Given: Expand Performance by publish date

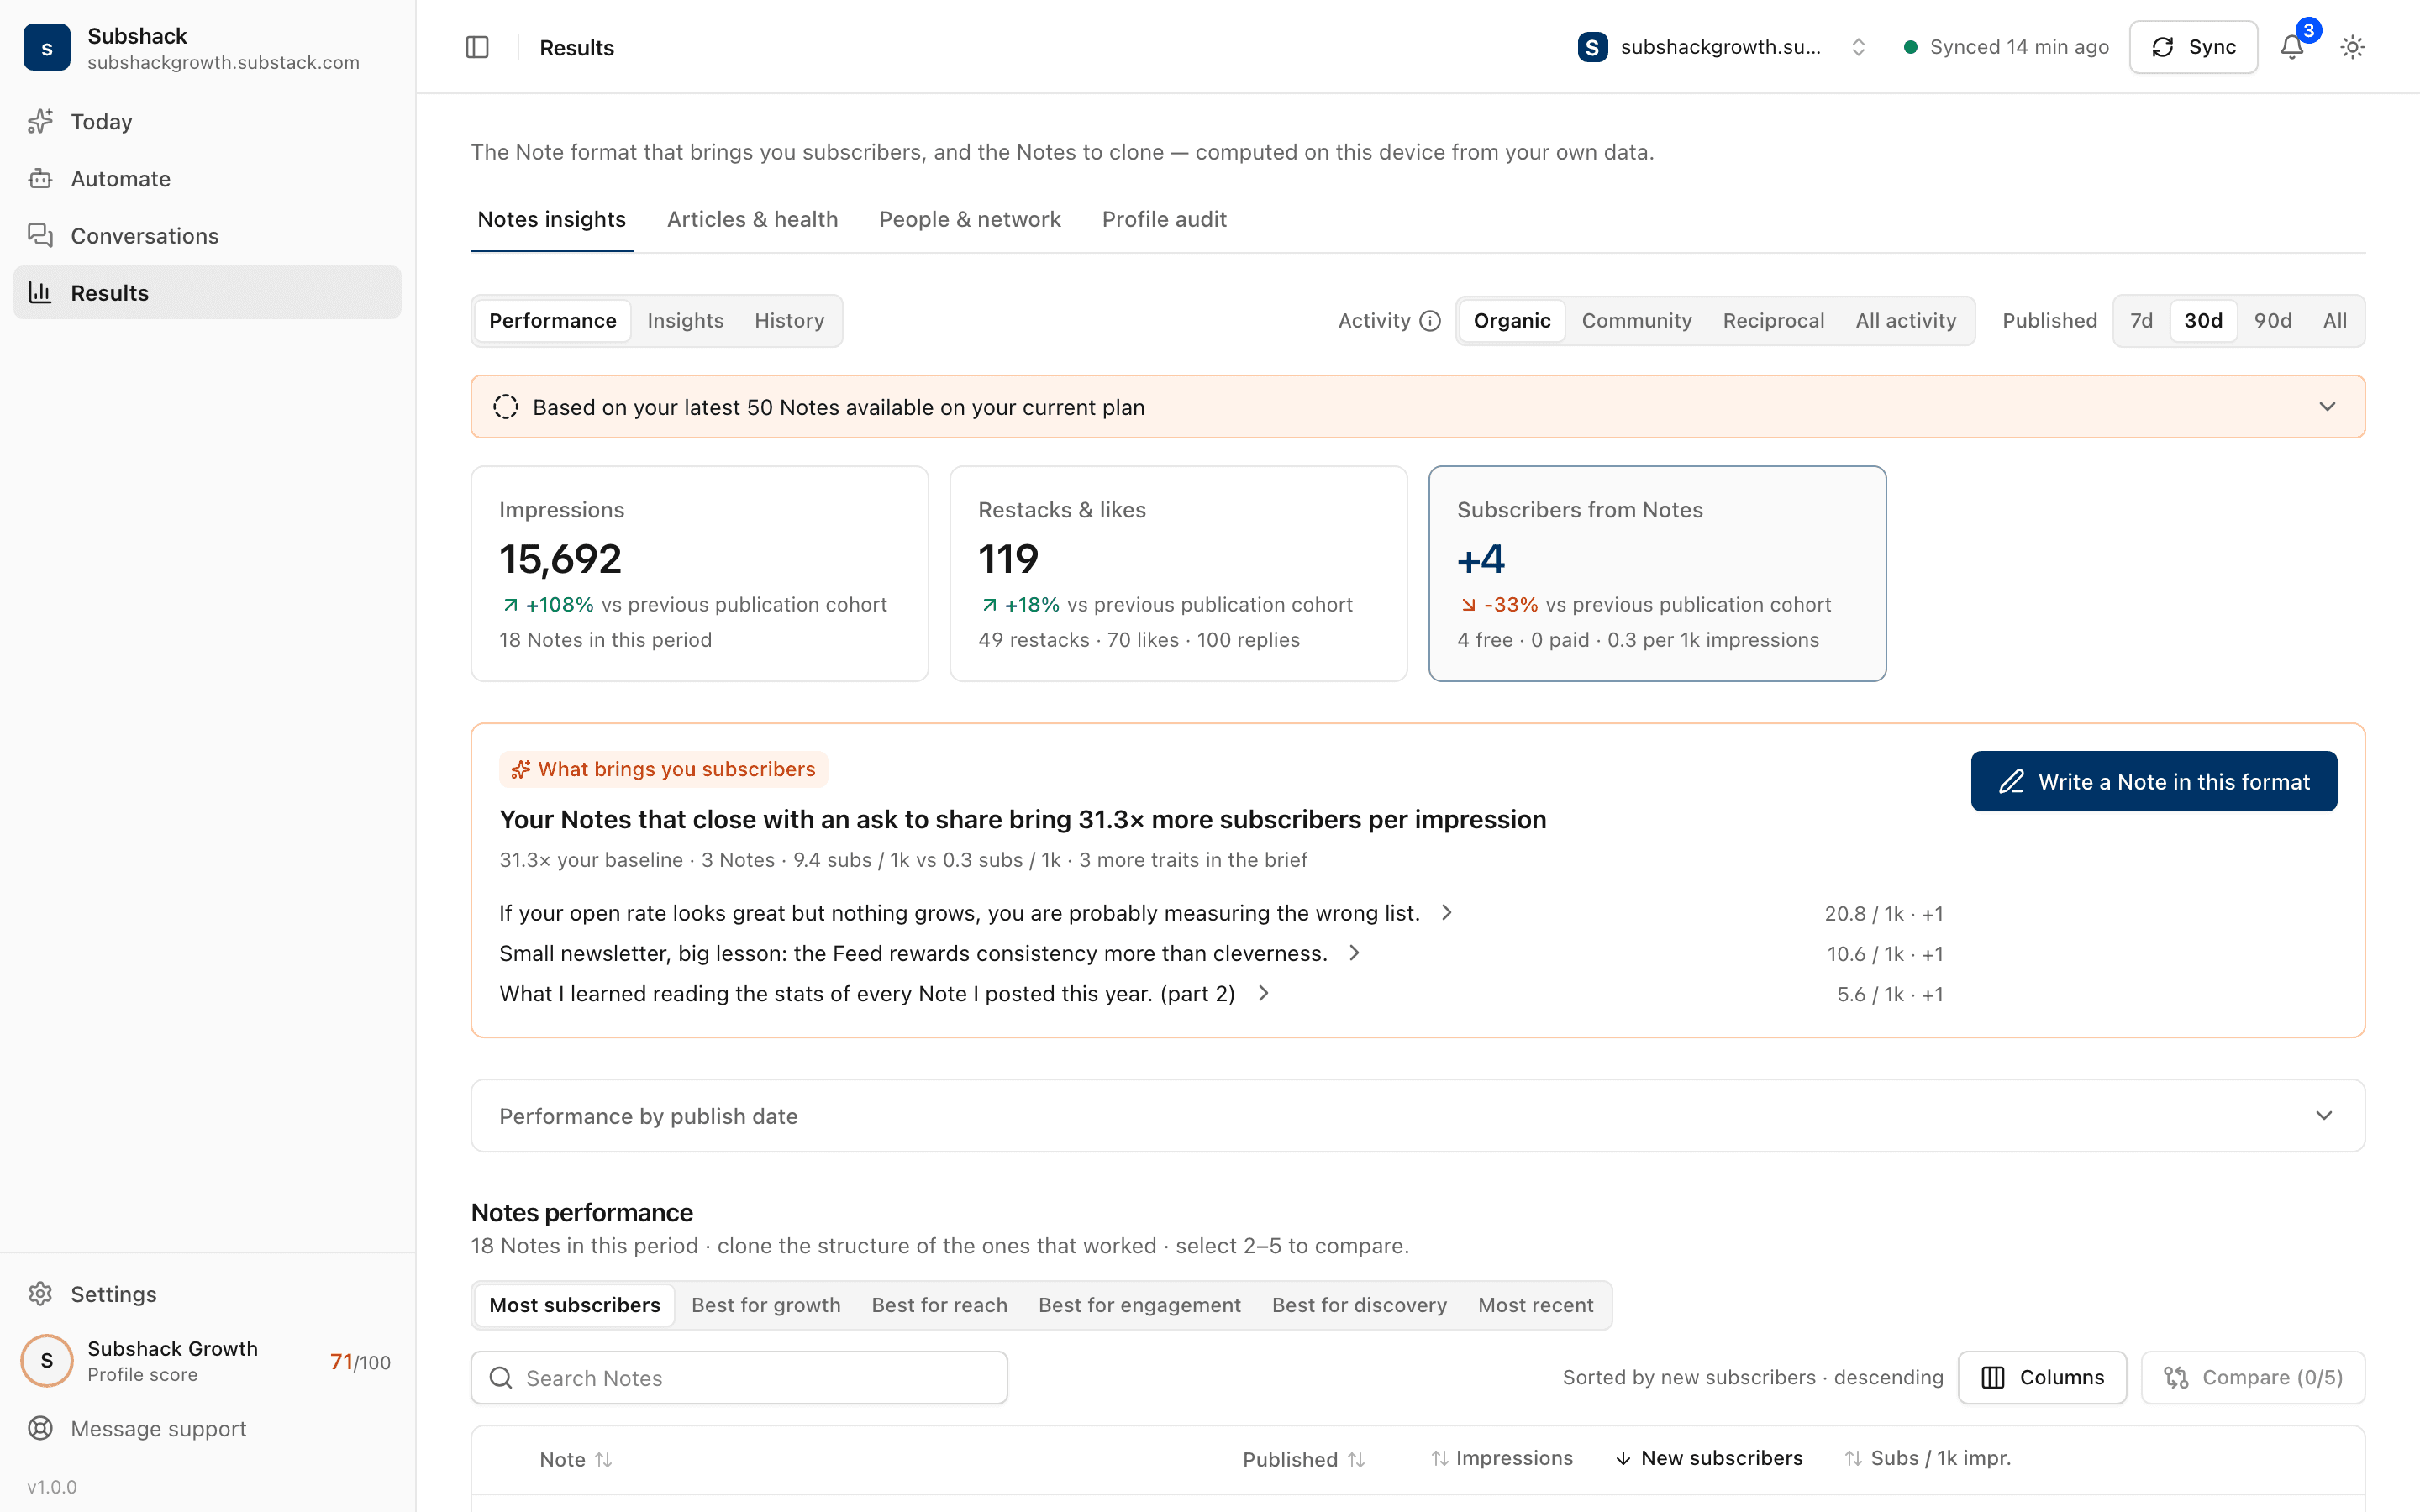Looking at the screenshot, I should point(1417,1115).
